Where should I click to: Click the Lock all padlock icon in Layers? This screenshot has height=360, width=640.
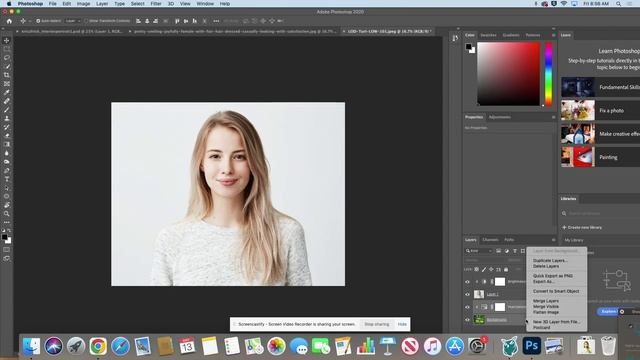pos(506,269)
